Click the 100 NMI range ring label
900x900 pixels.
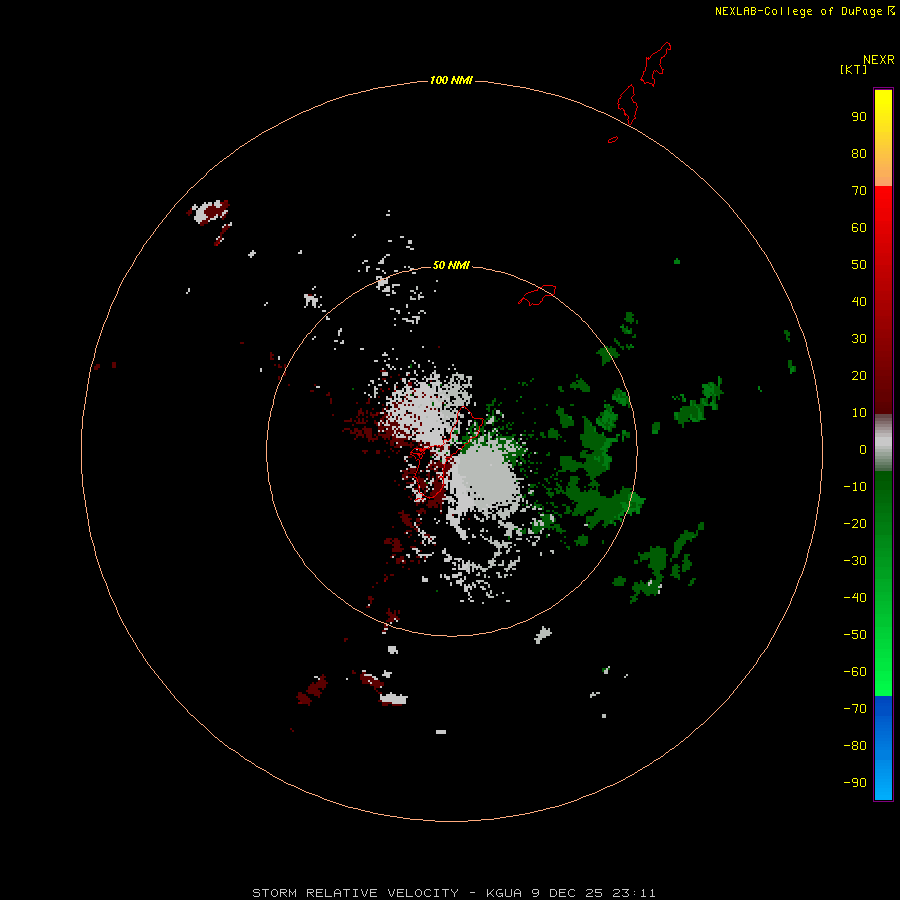point(451,80)
